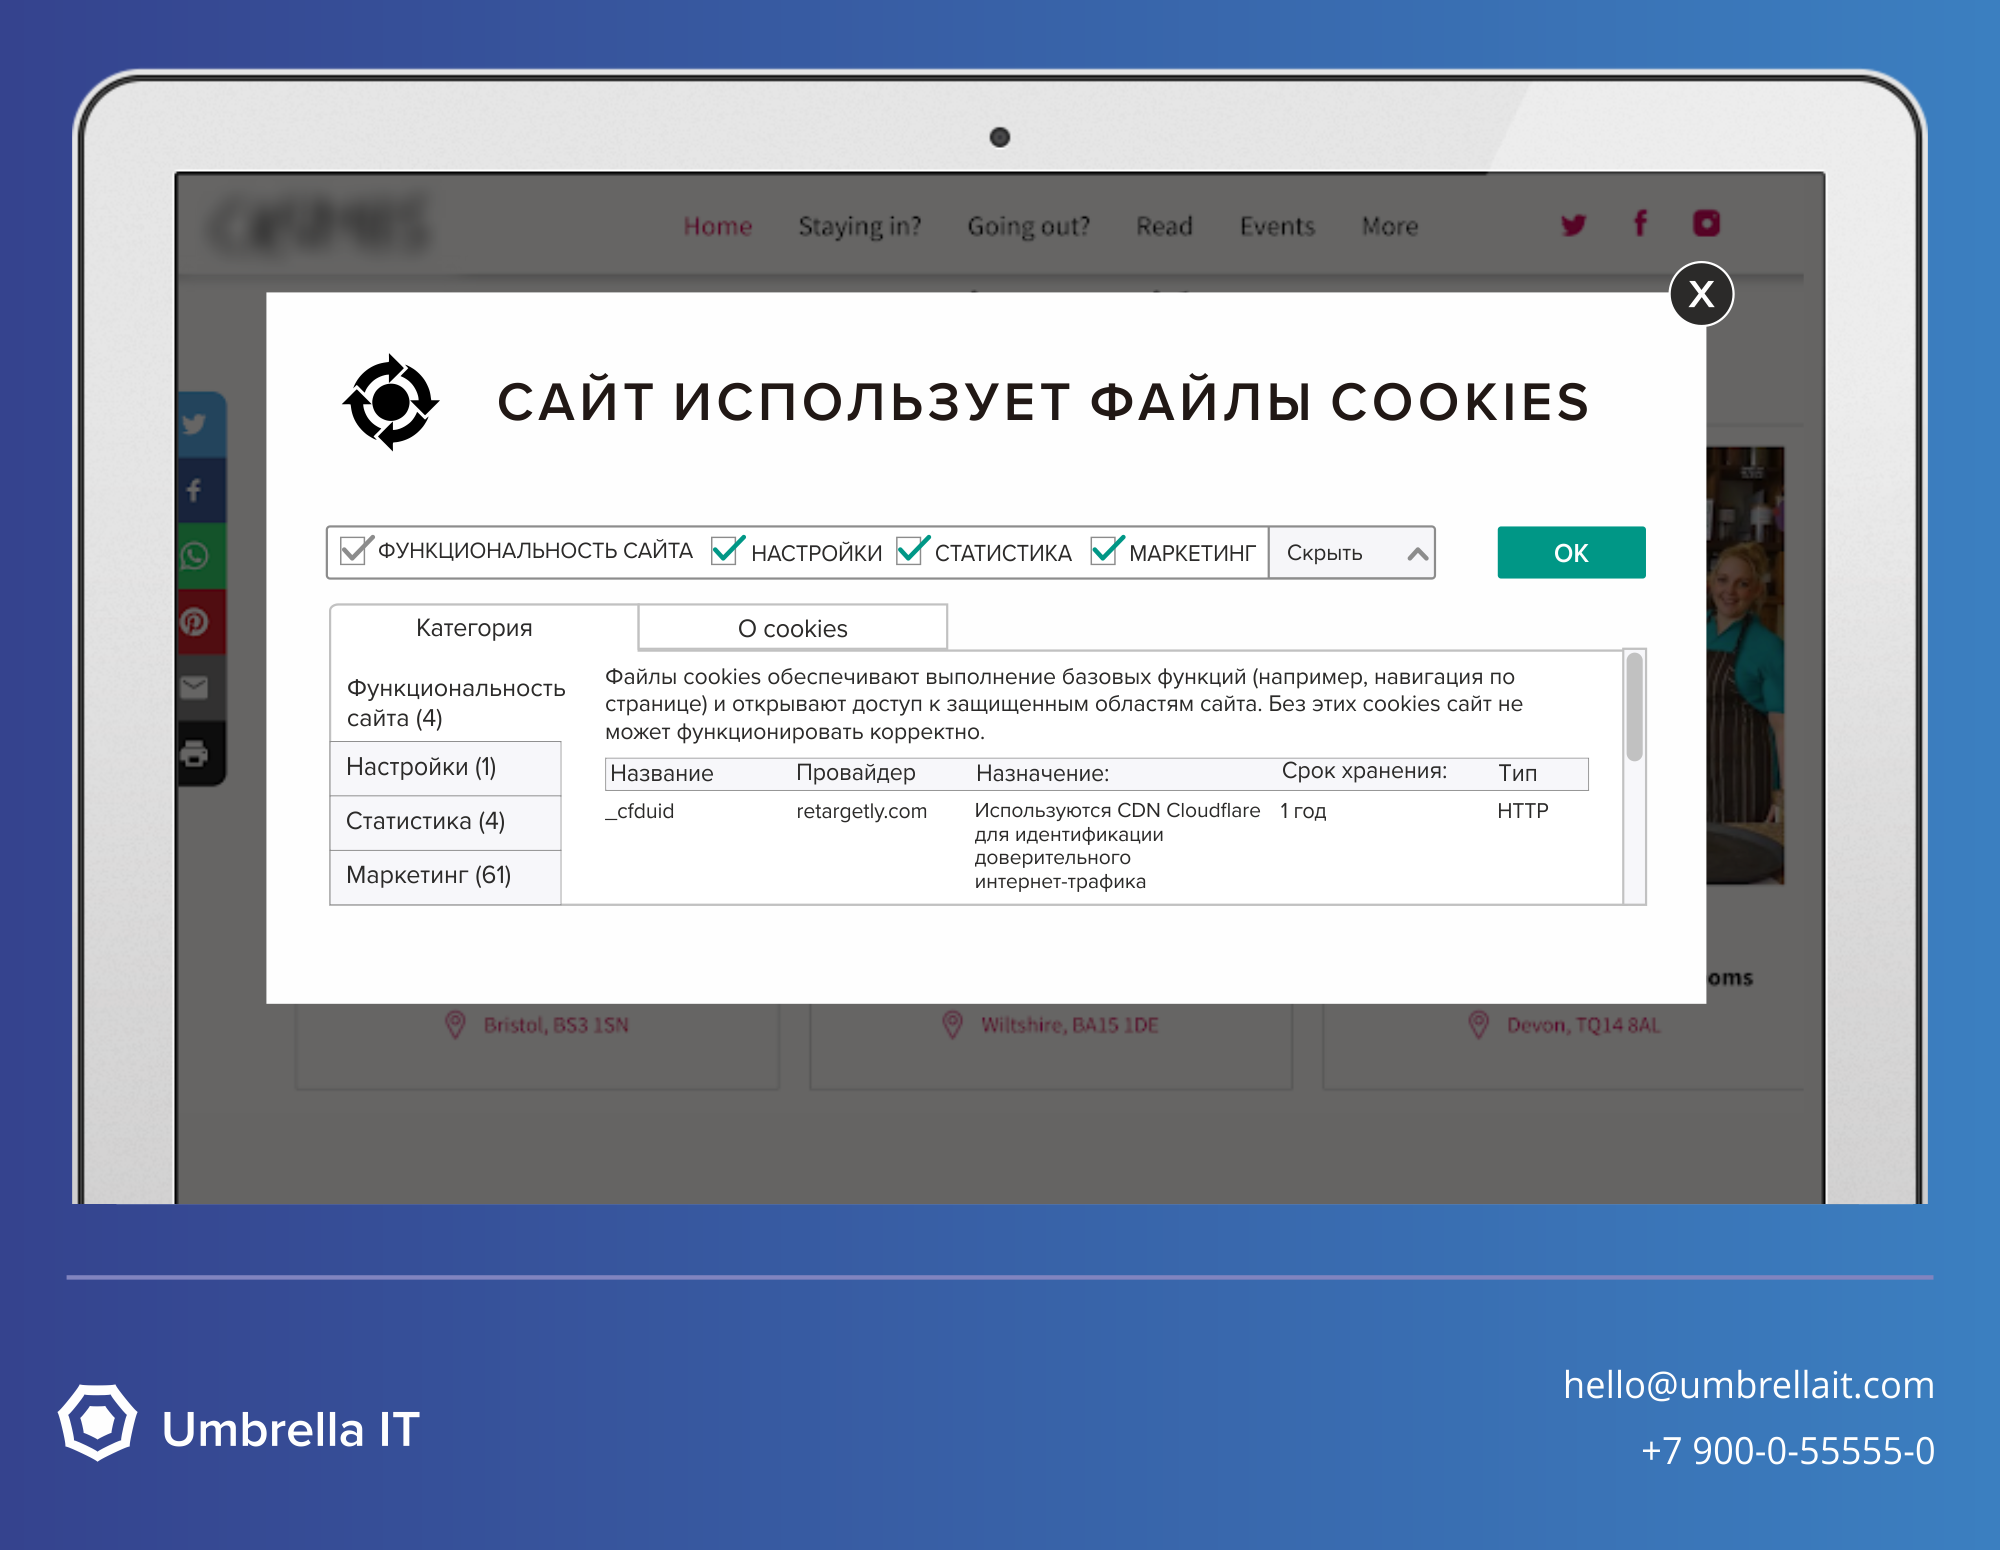Image resolution: width=2000 pixels, height=1550 pixels.
Task: Select category Маркетинг (61)
Action: coord(446,876)
